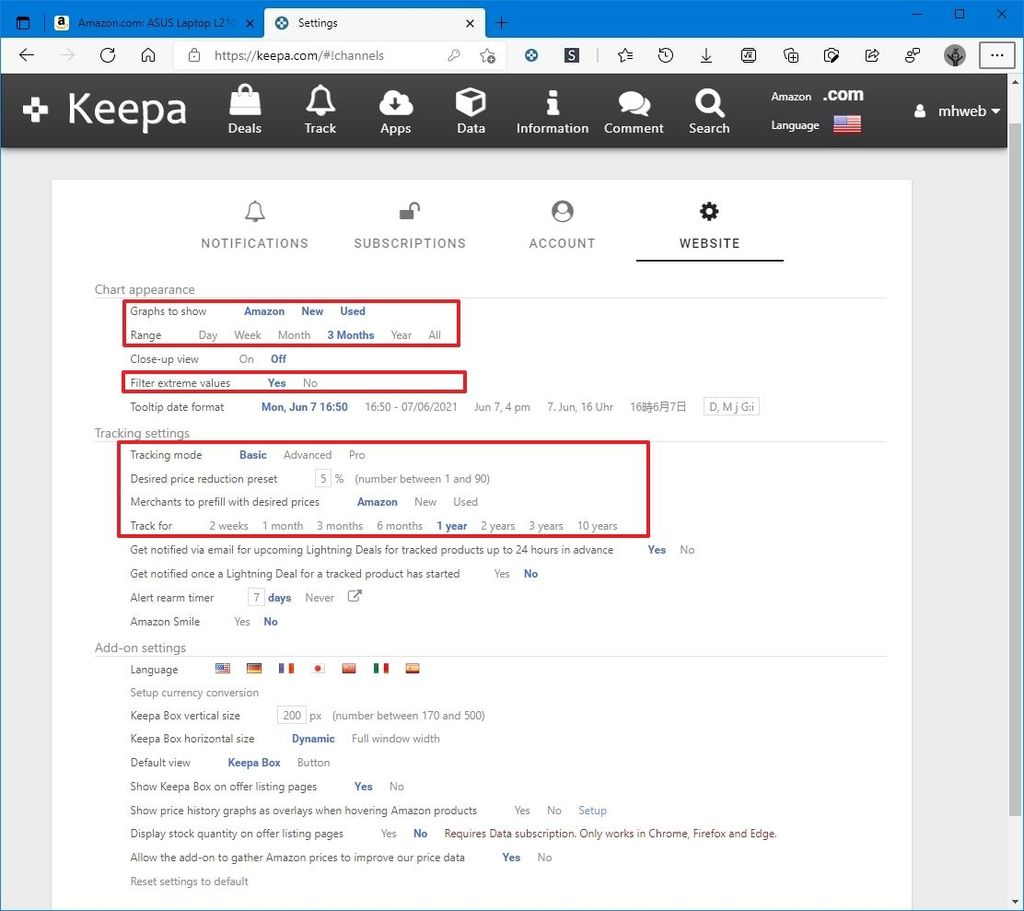Click the Keepa Box vertical size field
Image resolution: width=1024 pixels, height=911 pixels.
[x=291, y=715]
